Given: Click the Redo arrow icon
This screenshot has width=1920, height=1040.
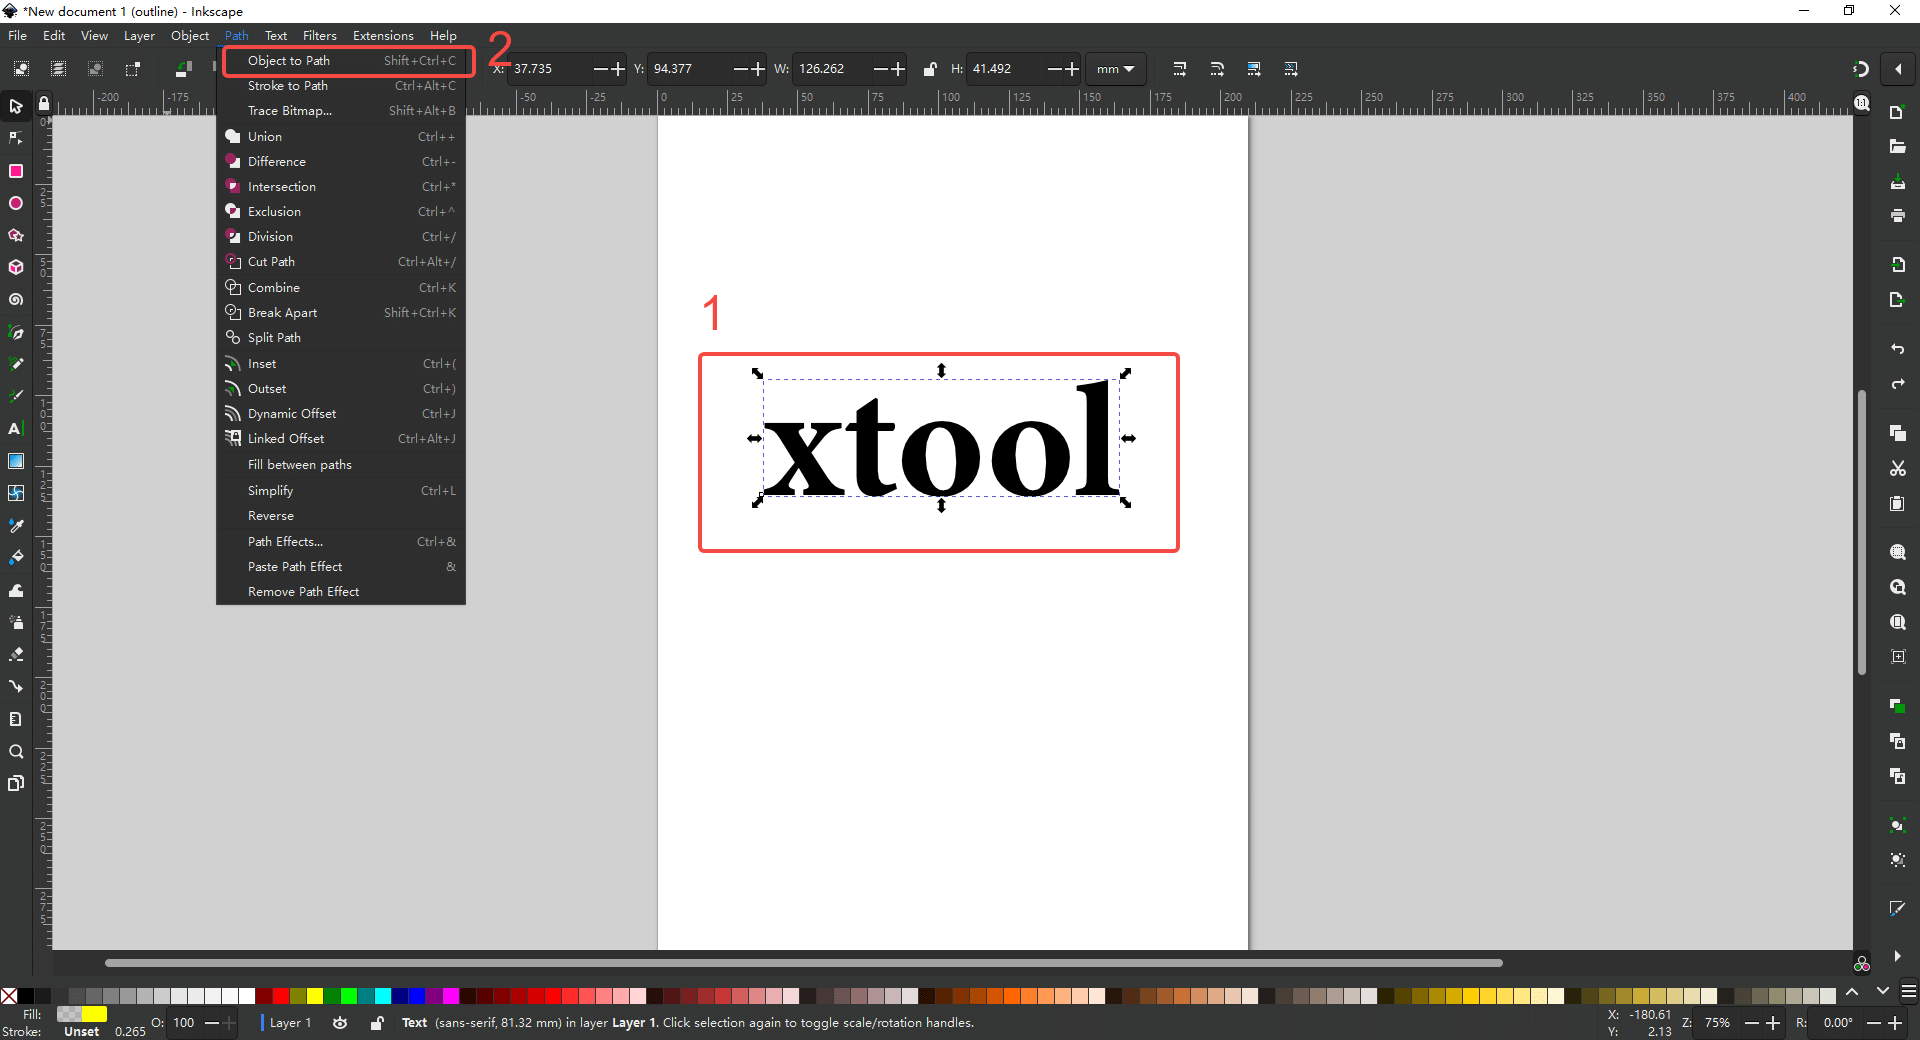Looking at the screenshot, I should (1897, 384).
